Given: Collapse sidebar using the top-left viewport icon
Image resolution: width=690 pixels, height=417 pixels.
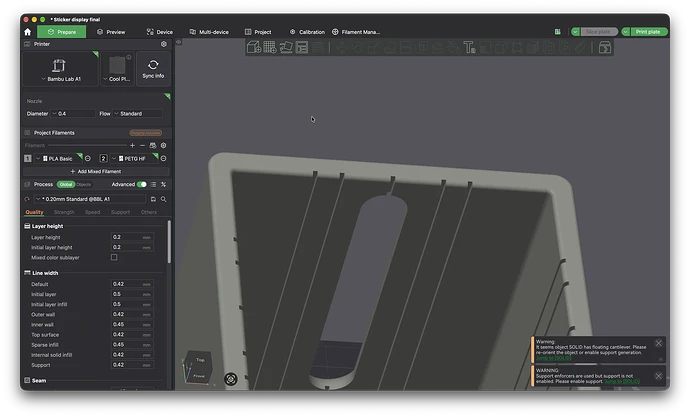Looking at the screenshot, I should [179, 42].
